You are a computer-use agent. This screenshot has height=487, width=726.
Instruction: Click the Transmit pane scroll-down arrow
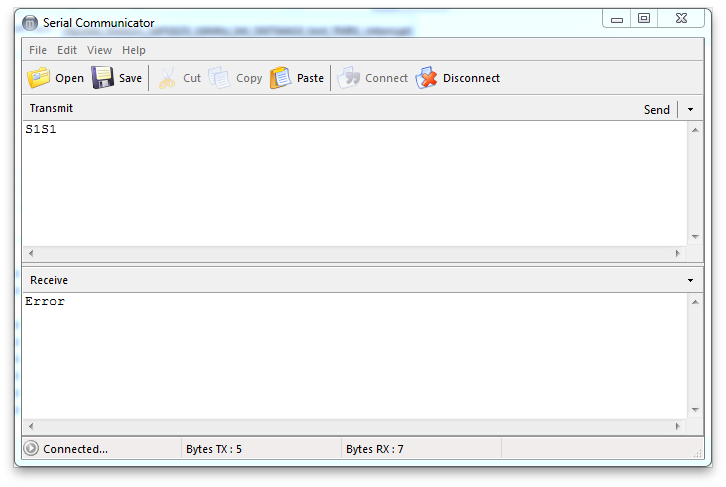(x=695, y=237)
